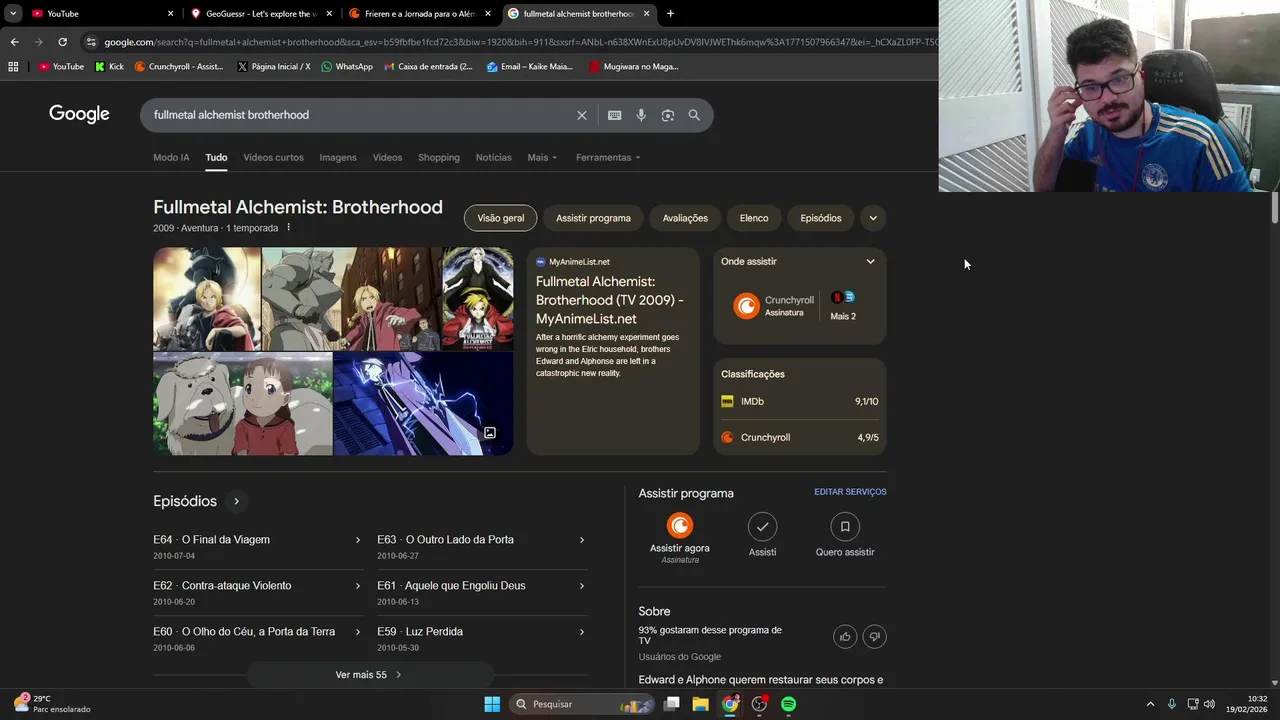Expand more knowledge panel chips

point(873,218)
